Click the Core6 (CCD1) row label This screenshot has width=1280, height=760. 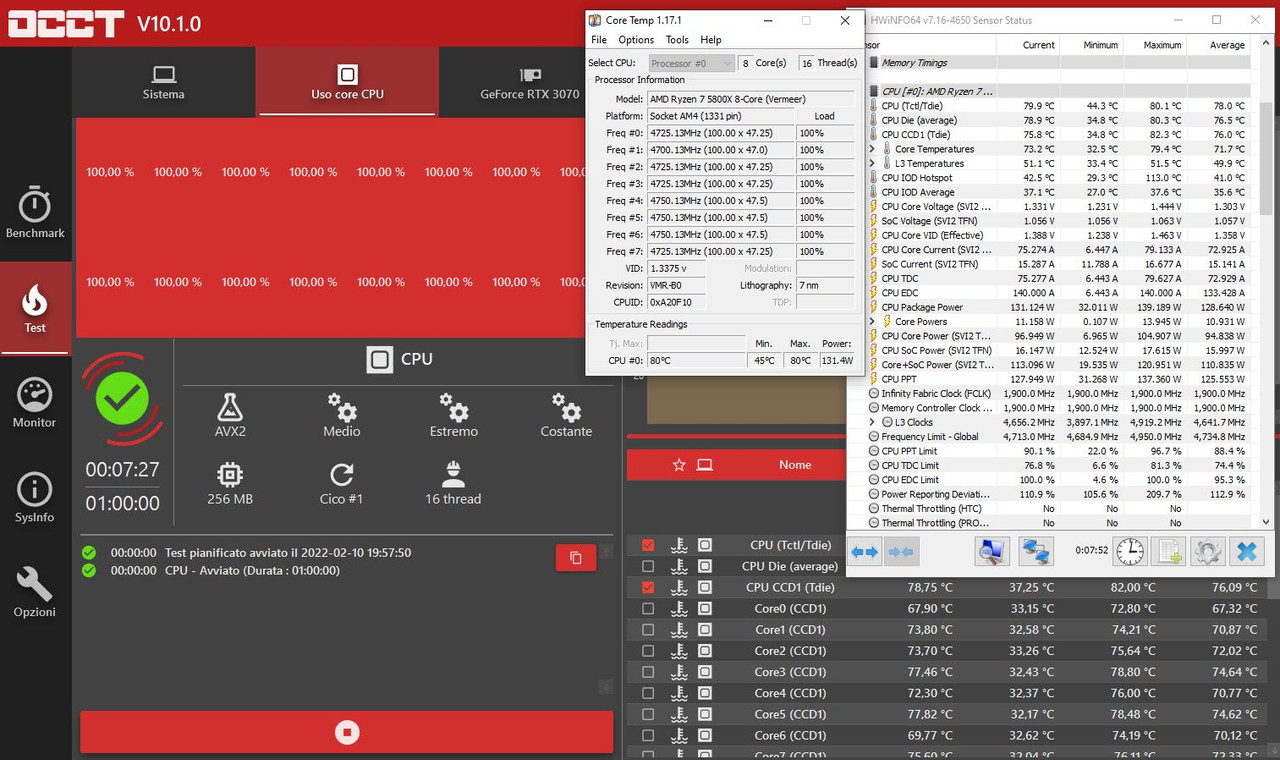point(789,735)
